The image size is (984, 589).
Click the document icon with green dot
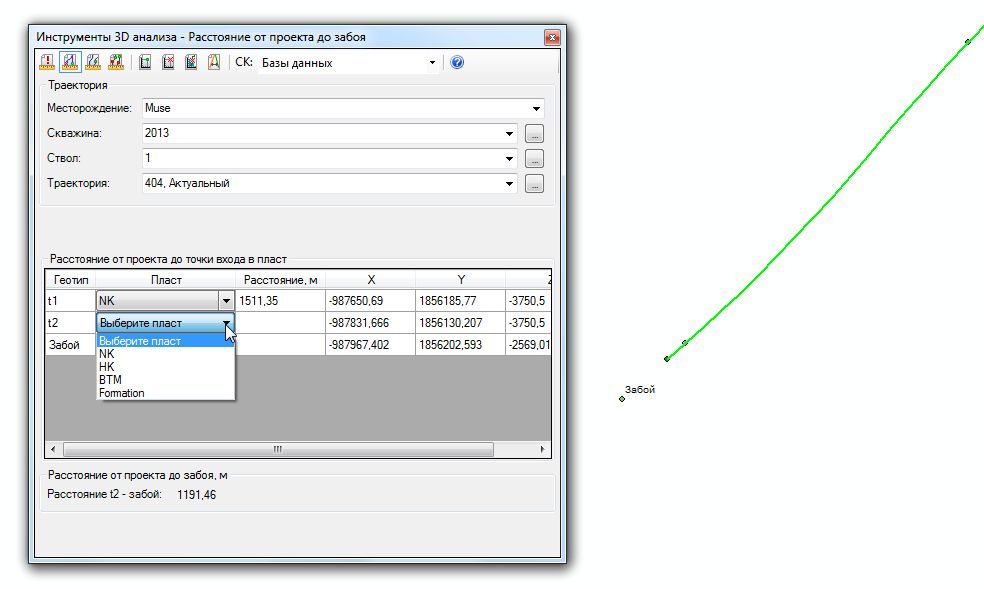click(x=145, y=62)
